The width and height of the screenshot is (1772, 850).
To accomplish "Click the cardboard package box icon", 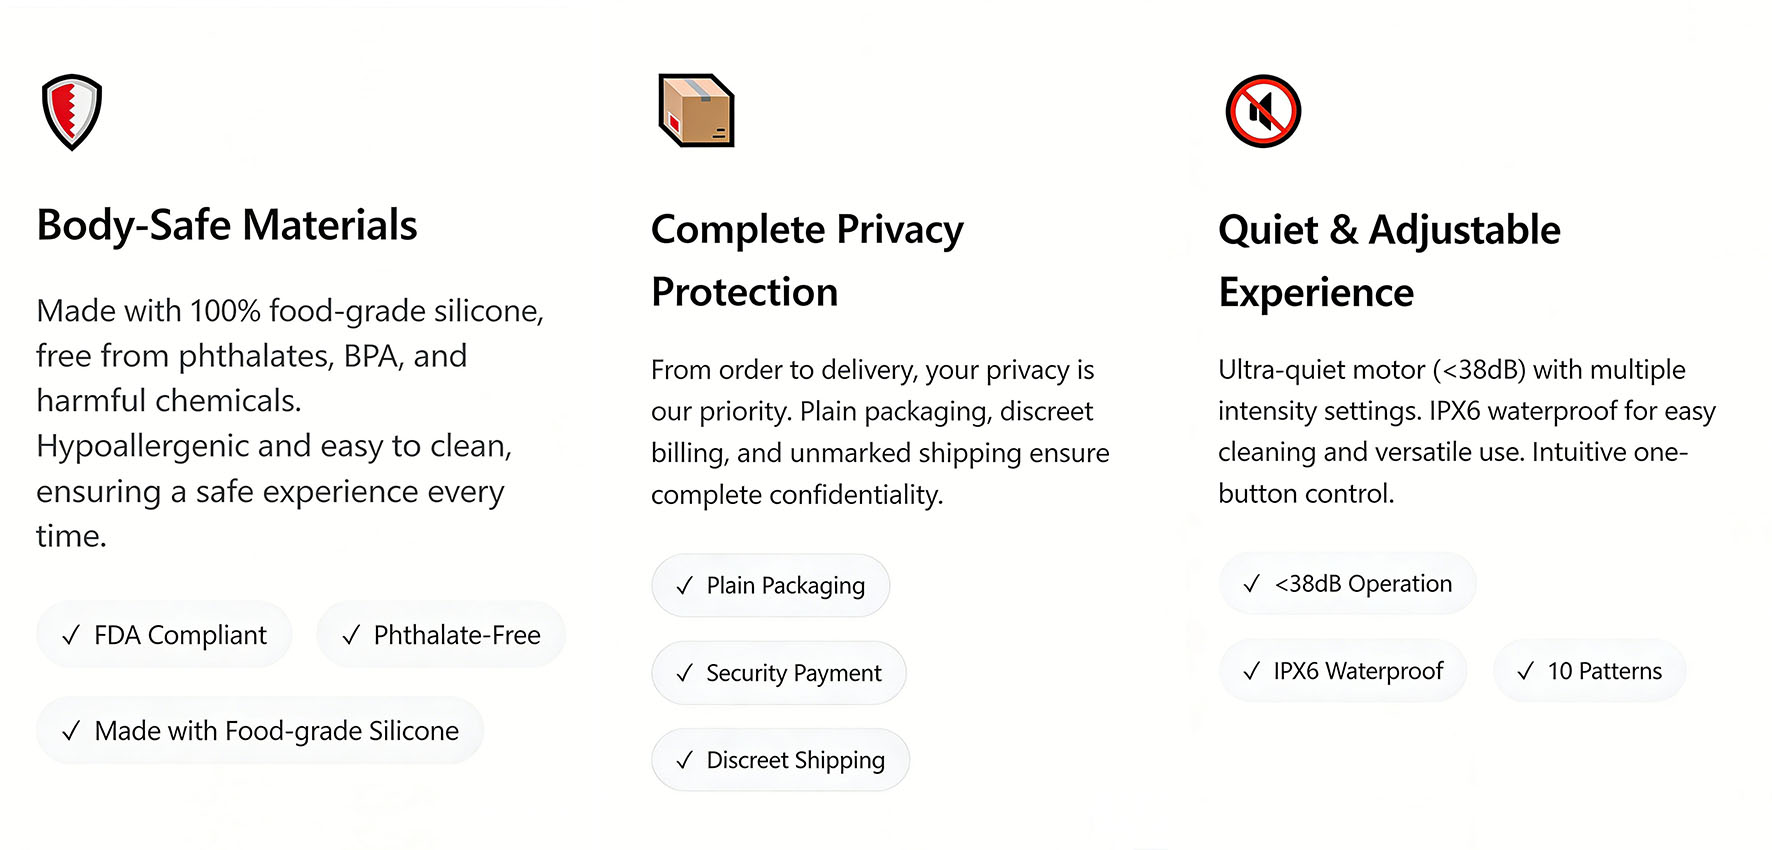I will [x=696, y=110].
